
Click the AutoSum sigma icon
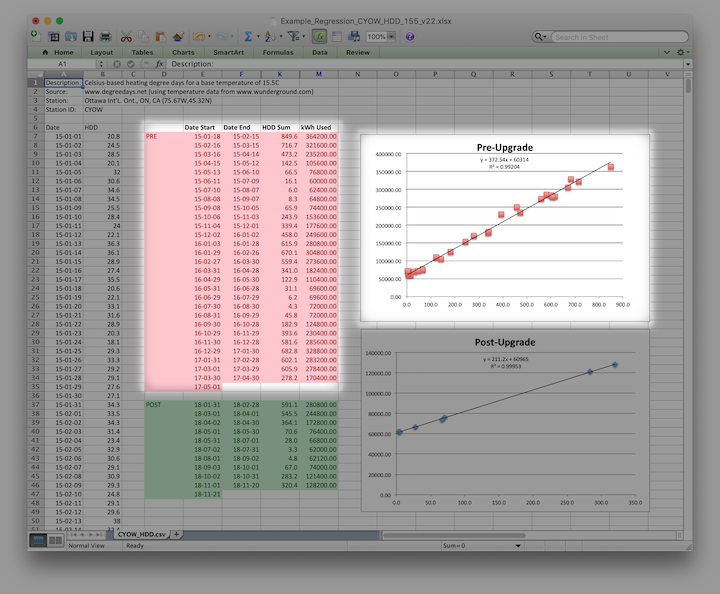249,37
